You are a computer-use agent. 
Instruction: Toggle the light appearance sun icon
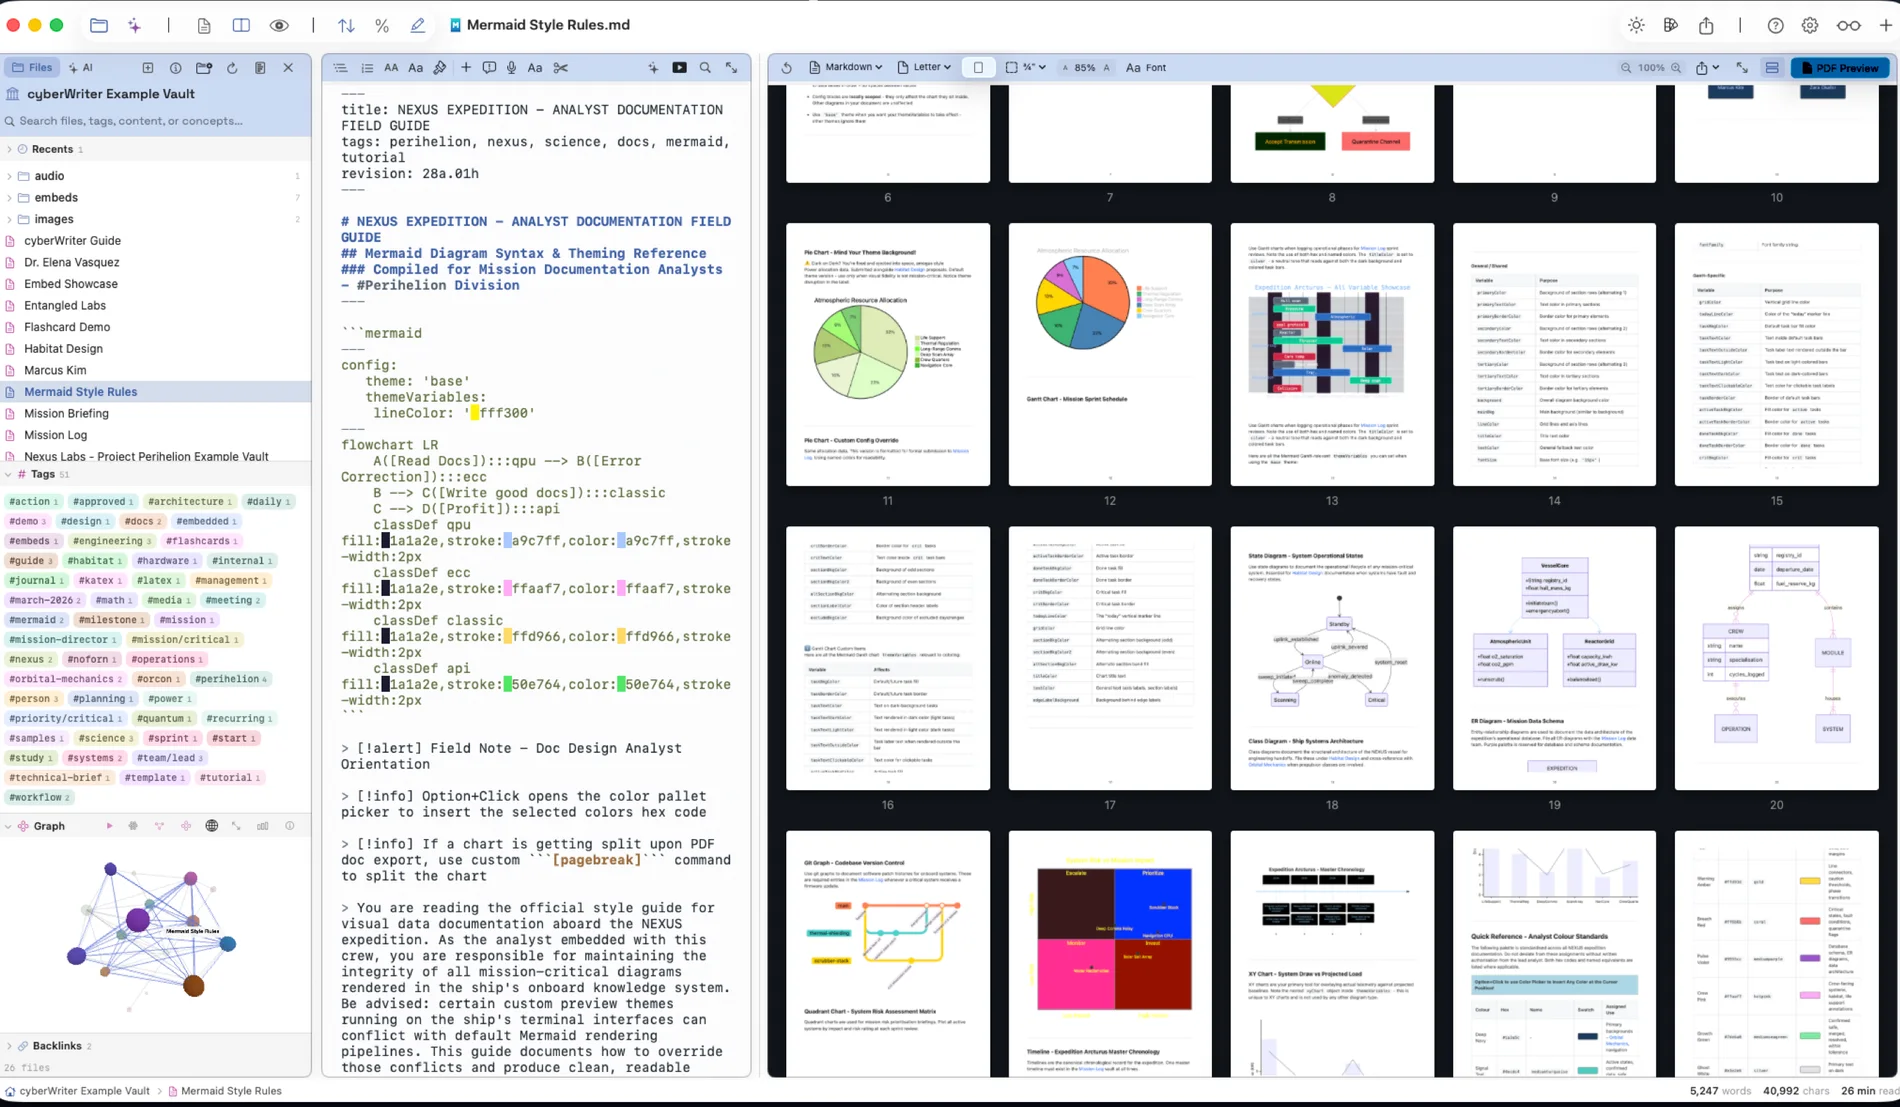1636,25
